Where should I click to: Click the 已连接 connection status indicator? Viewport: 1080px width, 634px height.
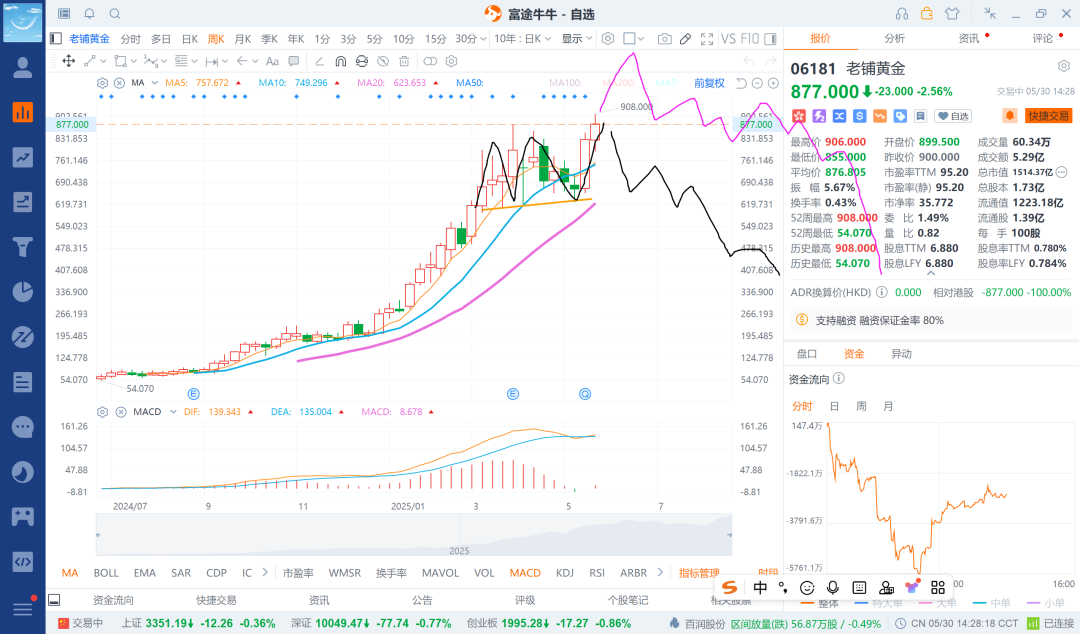[1050, 623]
